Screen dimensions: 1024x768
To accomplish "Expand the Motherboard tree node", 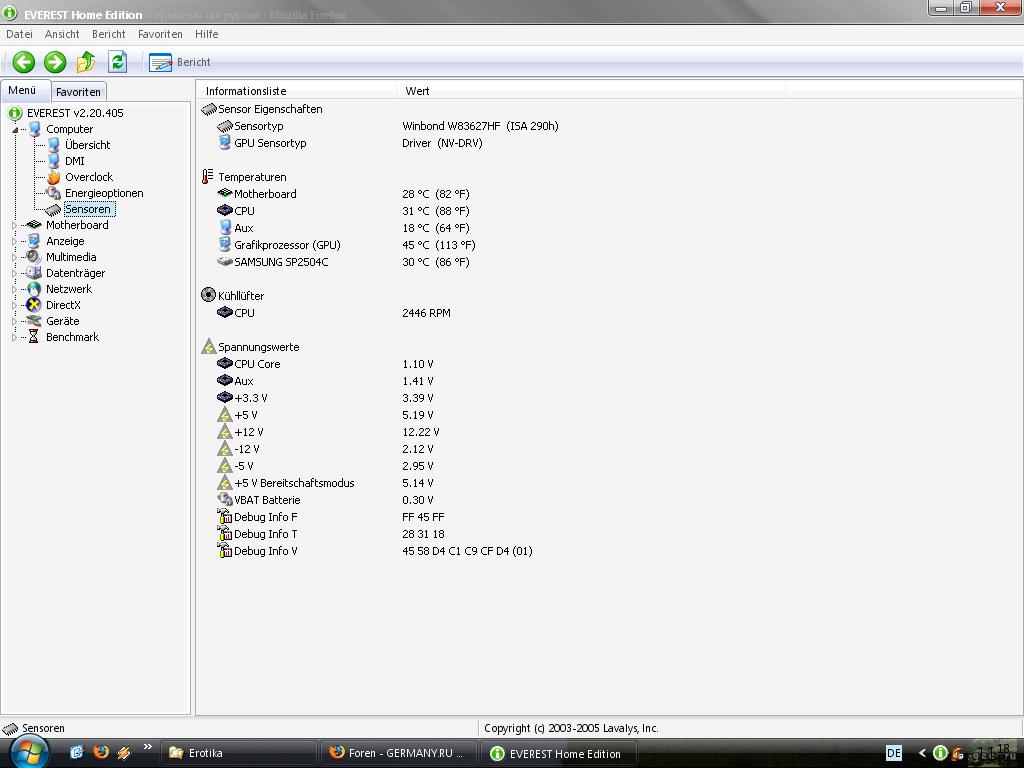I will [x=14, y=225].
